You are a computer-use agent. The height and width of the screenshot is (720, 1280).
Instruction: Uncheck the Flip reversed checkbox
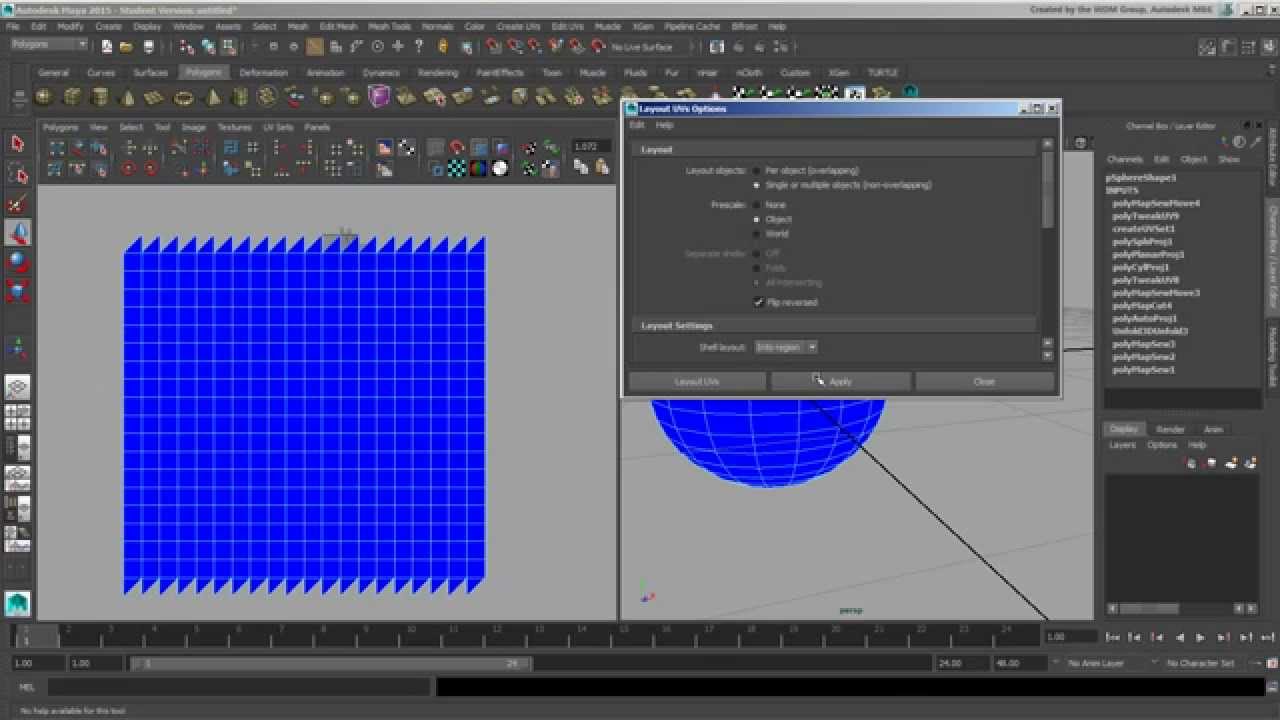[759, 302]
